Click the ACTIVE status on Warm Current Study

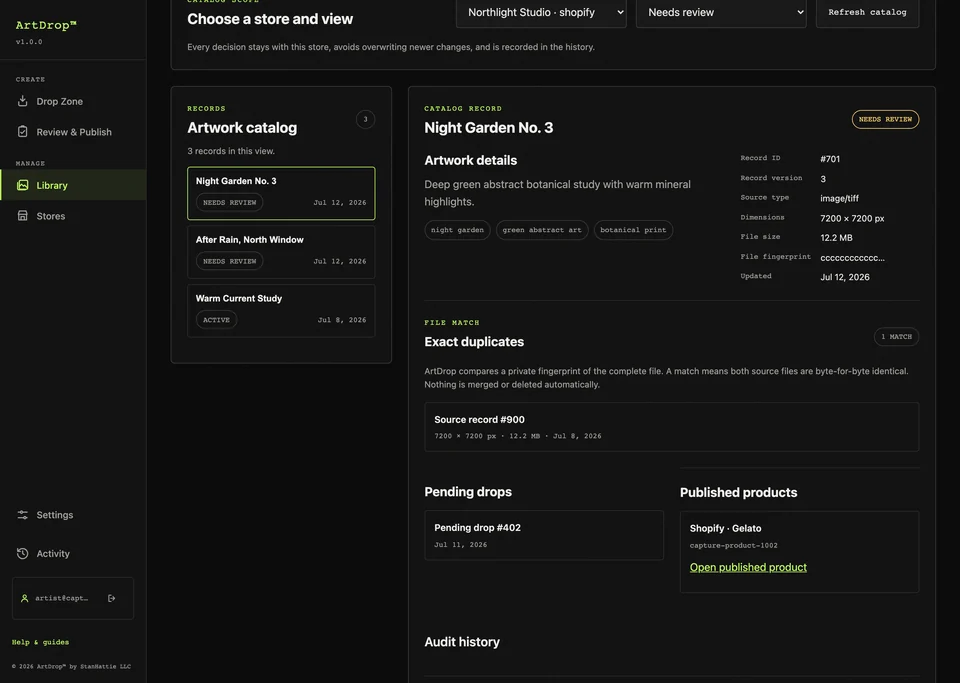point(216,320)
